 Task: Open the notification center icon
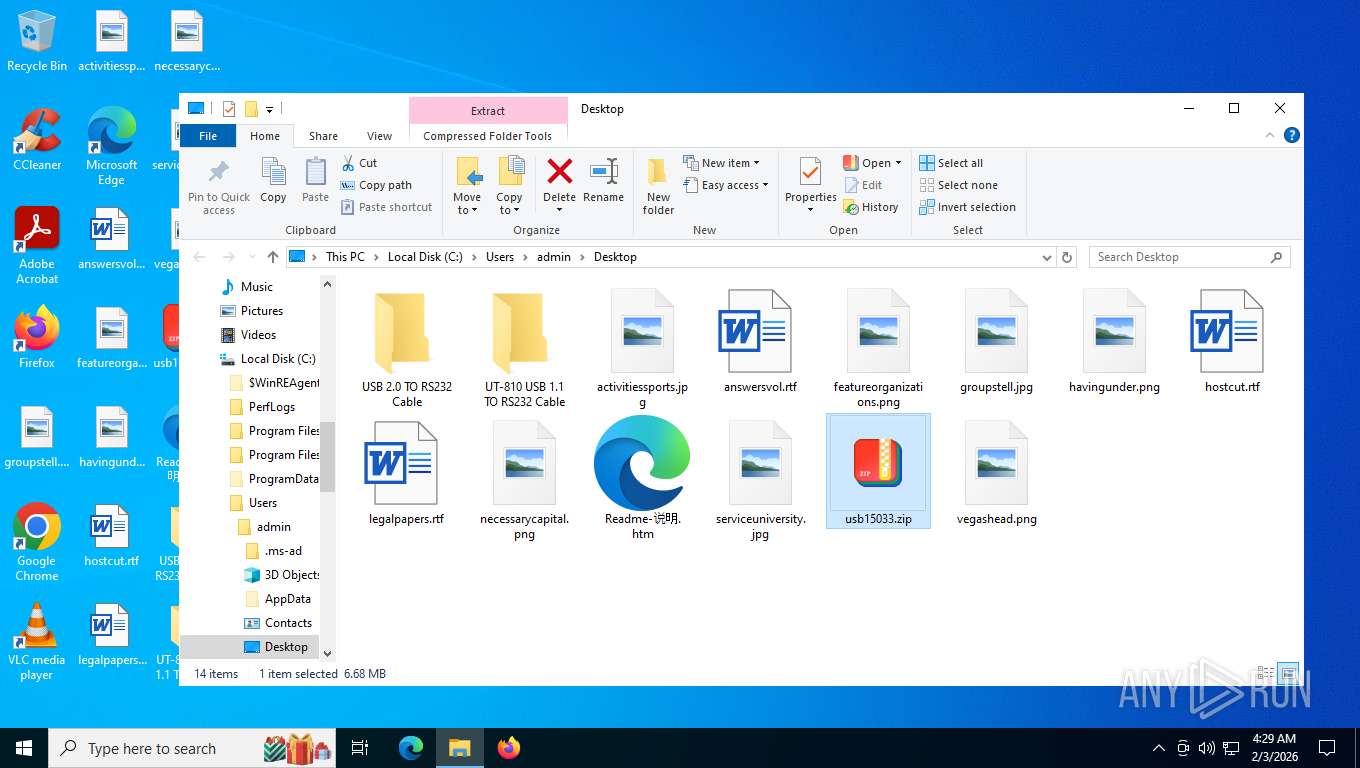1327,748
